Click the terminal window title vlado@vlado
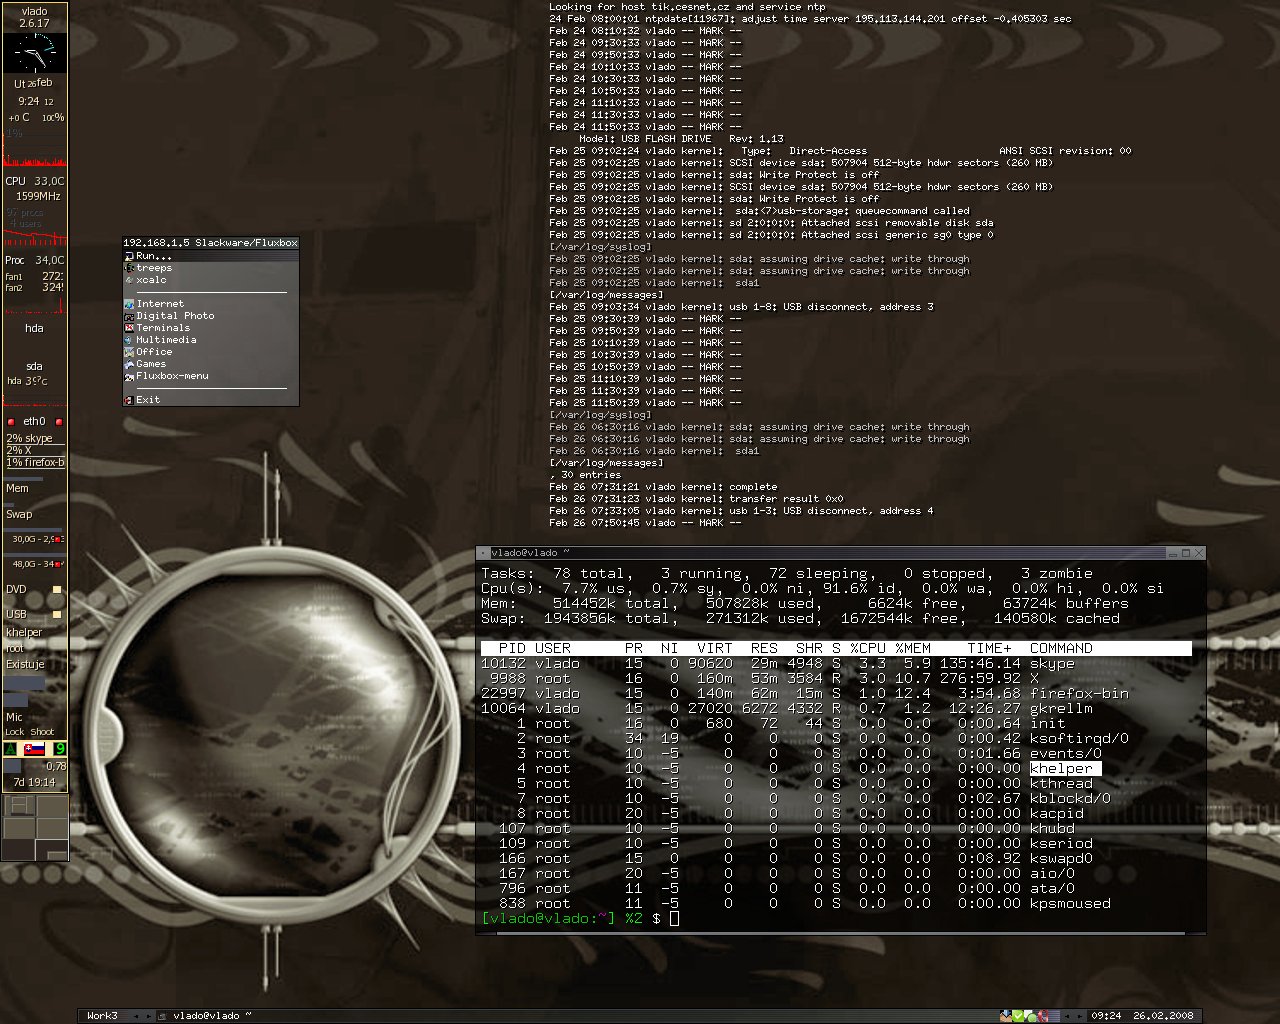The width and height of the screenshot is (1280, 1024). (x=530, y=552)
